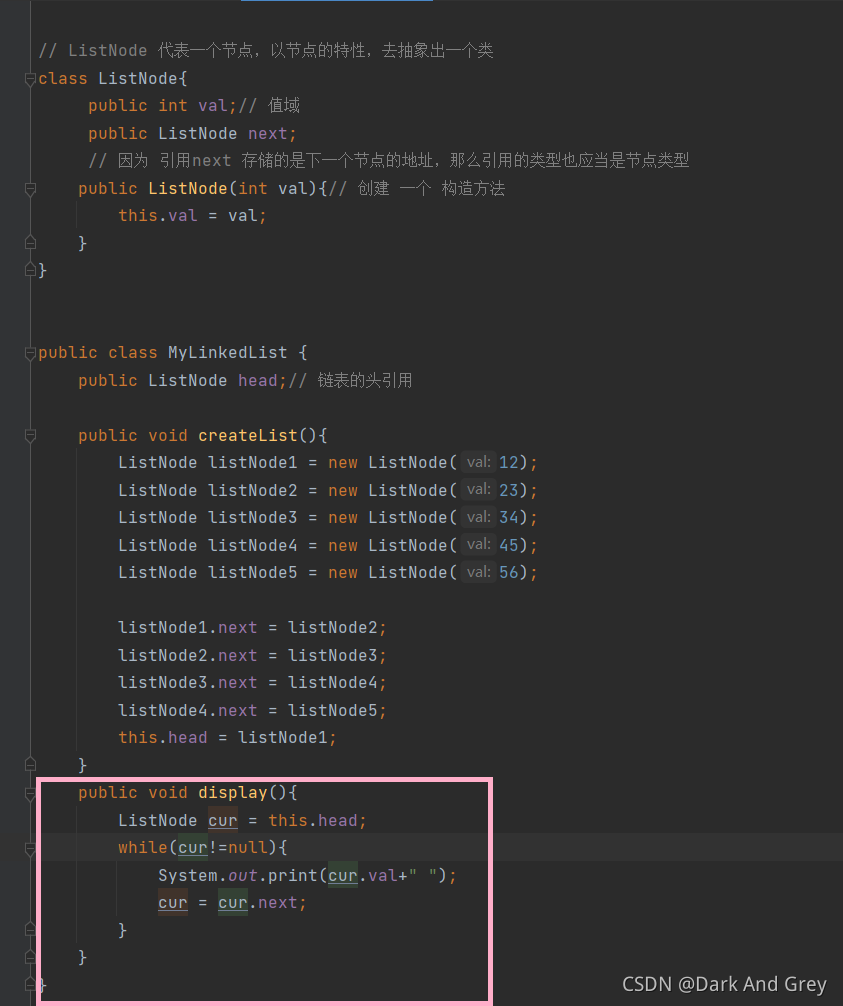Click 'new' keyword on the listNode5 line

point(343,573)
